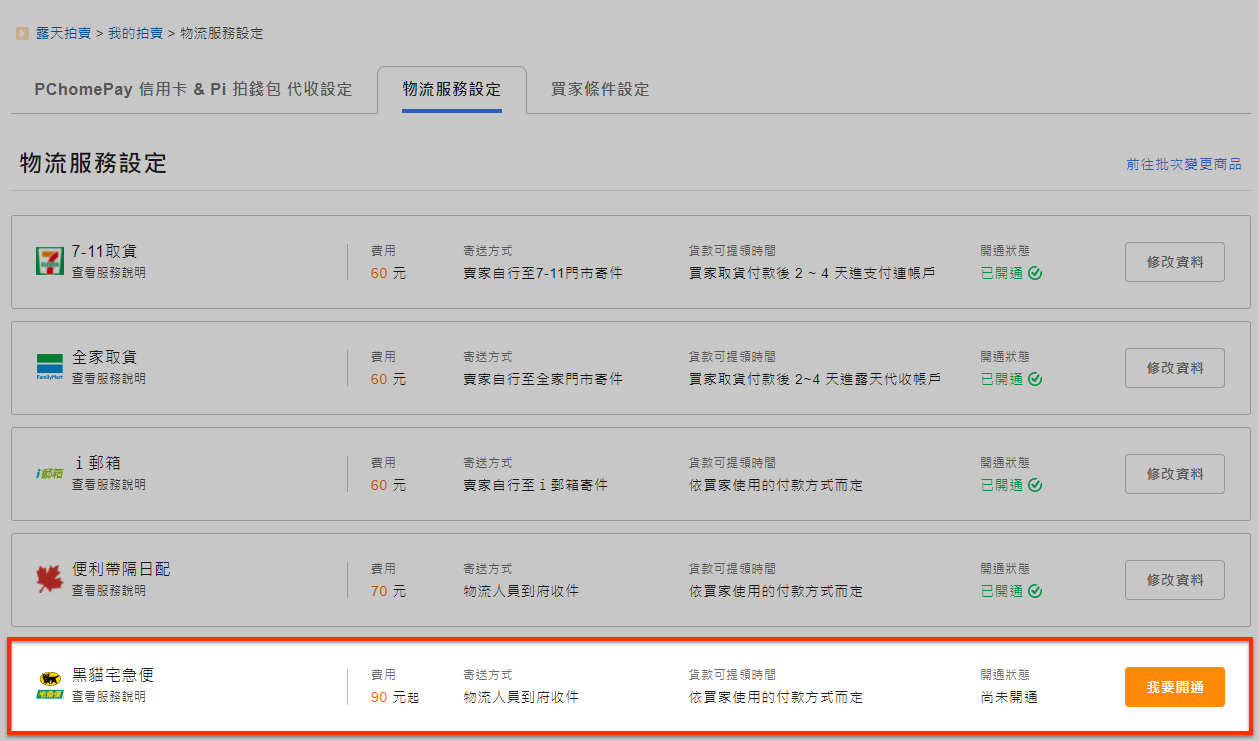Open PChomePay 信用卡 & Pi 拍錢包 tab
The height and width of the screenshot is (741, 1259).
(193, 89)
